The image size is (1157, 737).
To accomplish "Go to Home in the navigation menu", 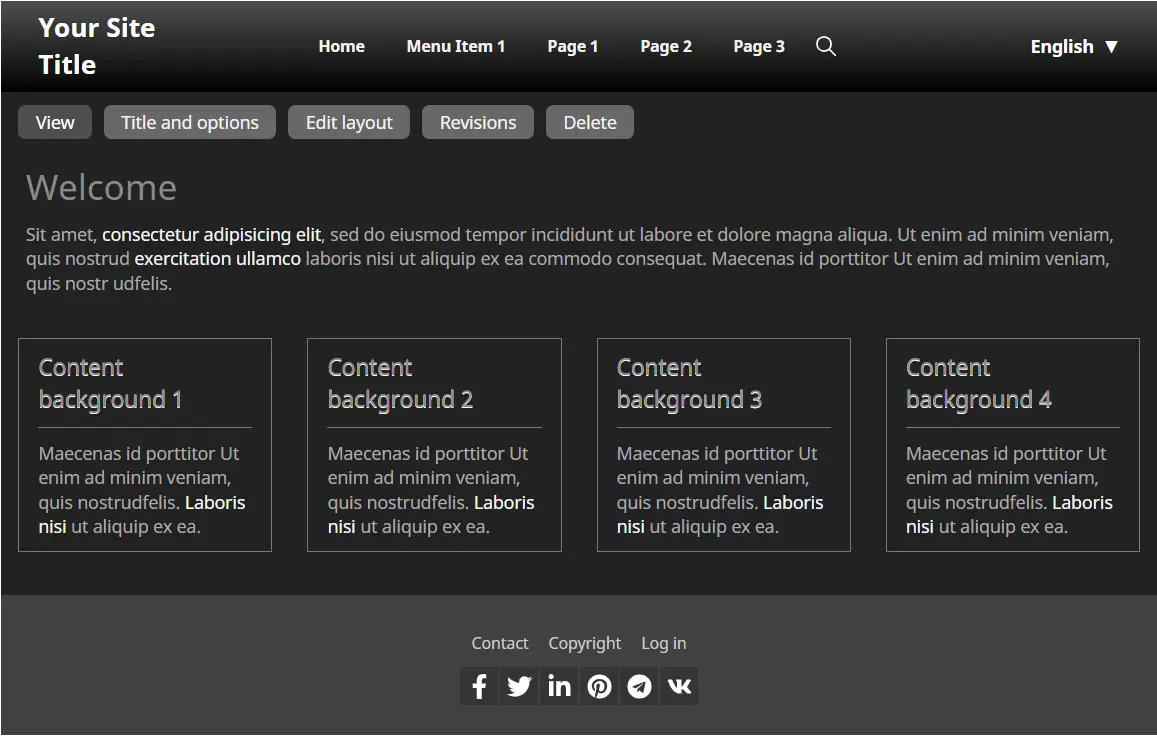I will (x=341, y=46).
